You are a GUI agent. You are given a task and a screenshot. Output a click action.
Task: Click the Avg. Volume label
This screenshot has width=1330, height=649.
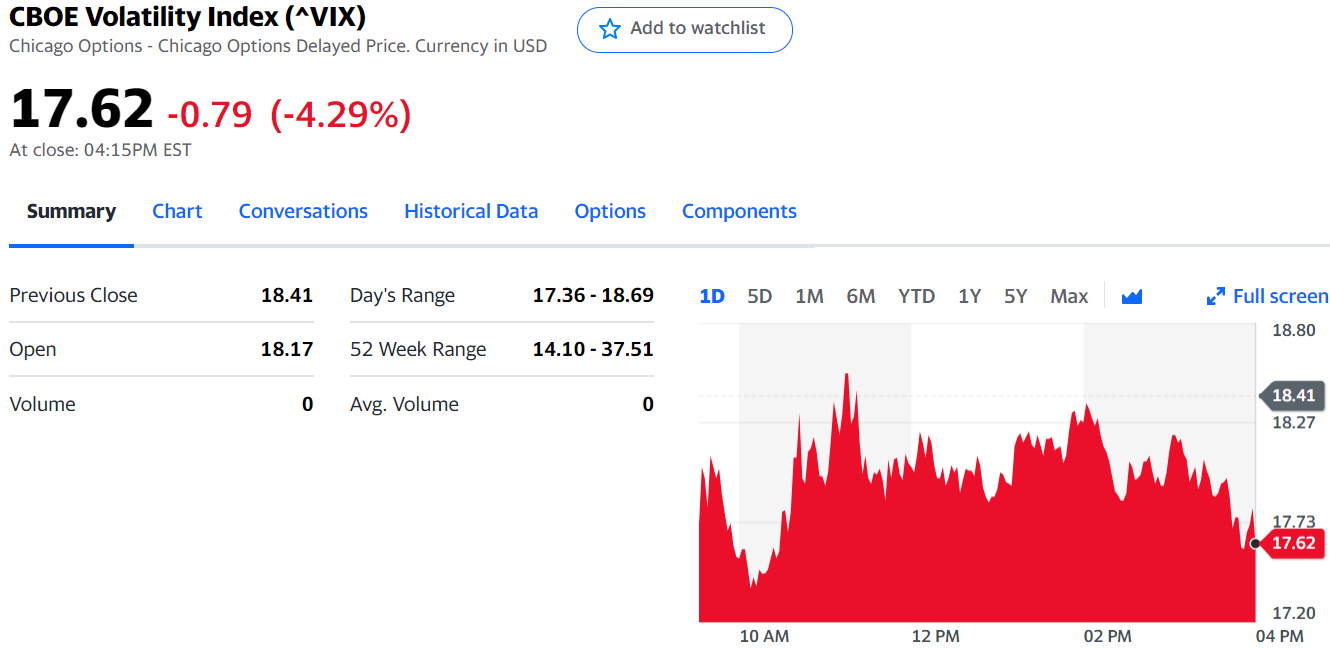[x=404, y=404]
